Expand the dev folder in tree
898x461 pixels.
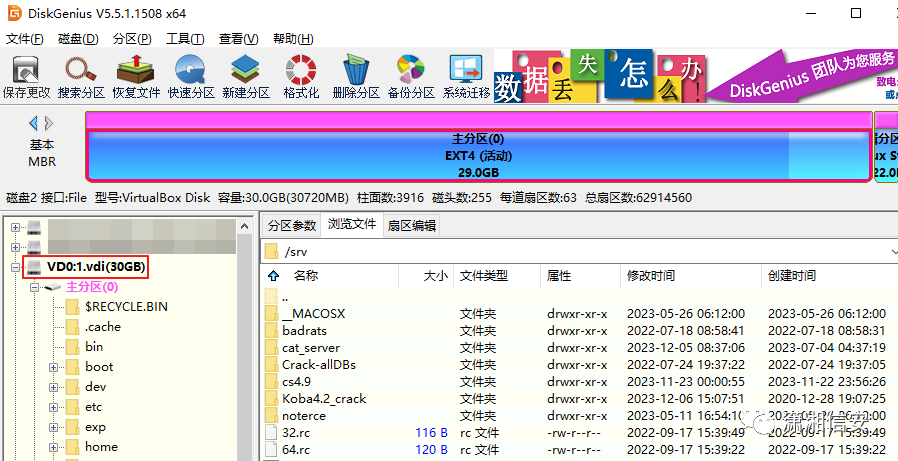pos(53,388)
